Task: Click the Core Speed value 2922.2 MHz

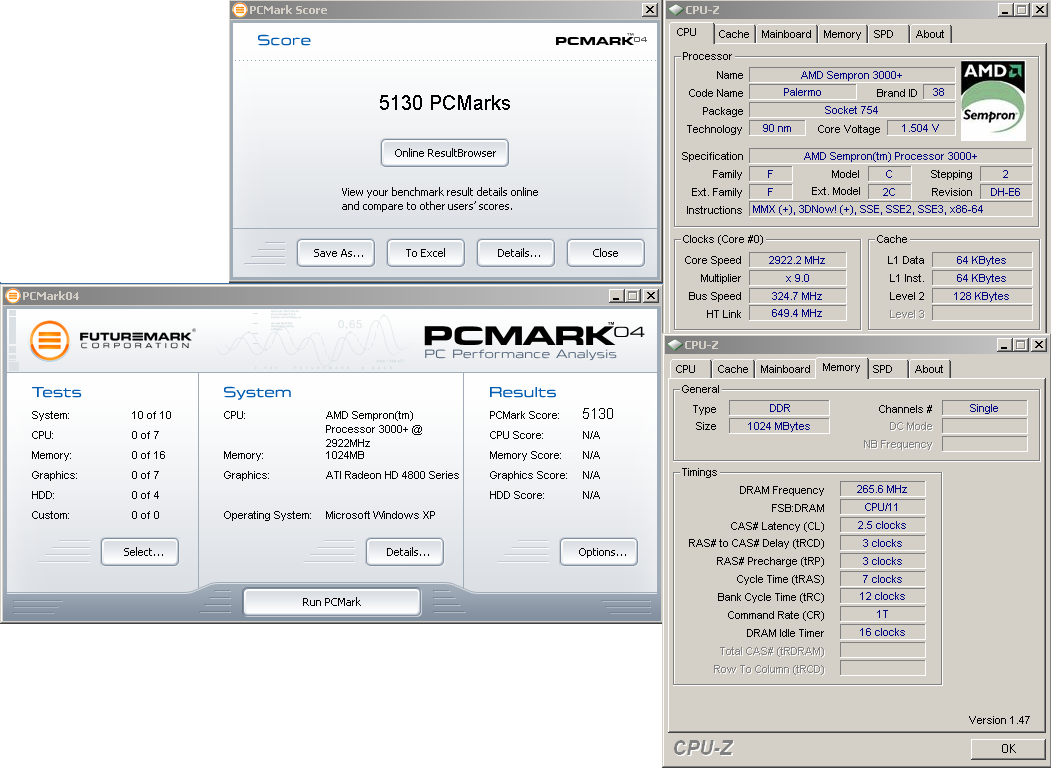Action: (797, 260)
